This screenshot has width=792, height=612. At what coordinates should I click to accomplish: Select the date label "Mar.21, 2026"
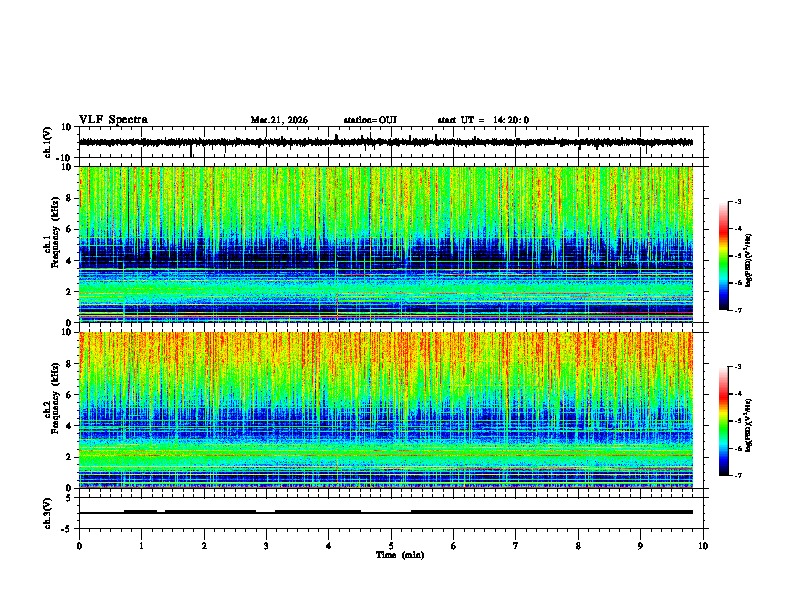pos(279,120)
